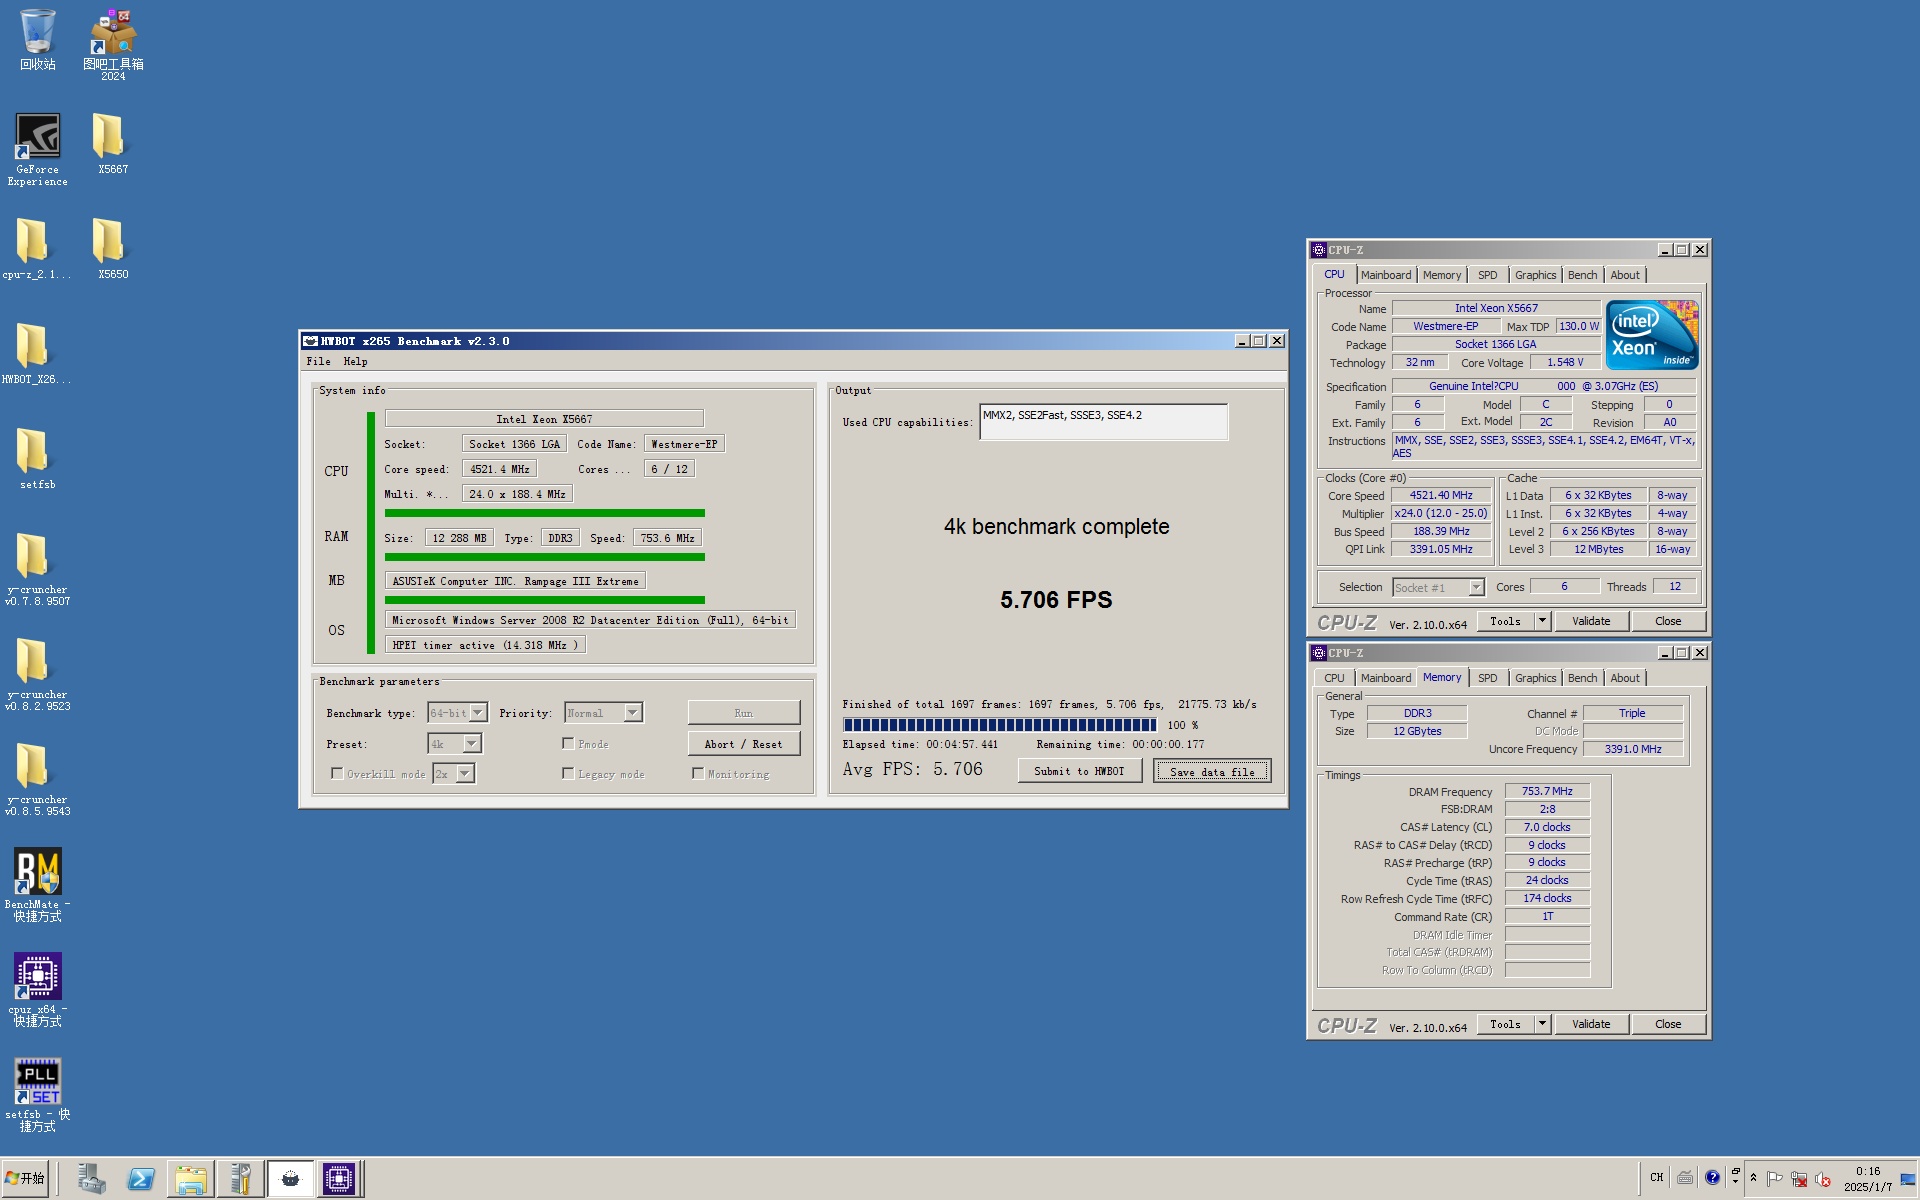Select the setfsb folder icon

pyautogui.click(x=37, y=460)
